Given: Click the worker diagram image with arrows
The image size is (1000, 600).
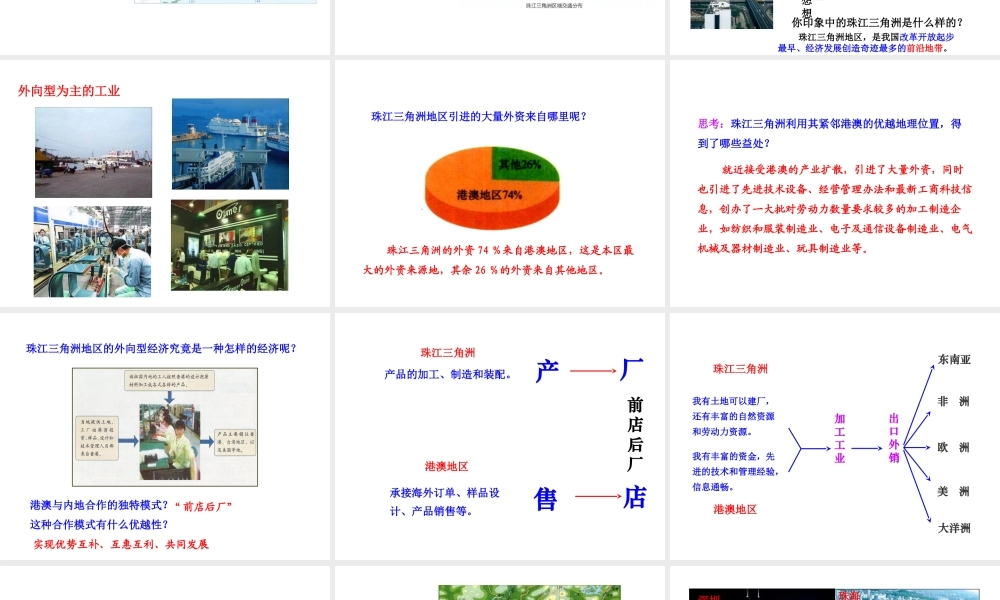Looking at the screenshot, I should click(x=165, y=427).
